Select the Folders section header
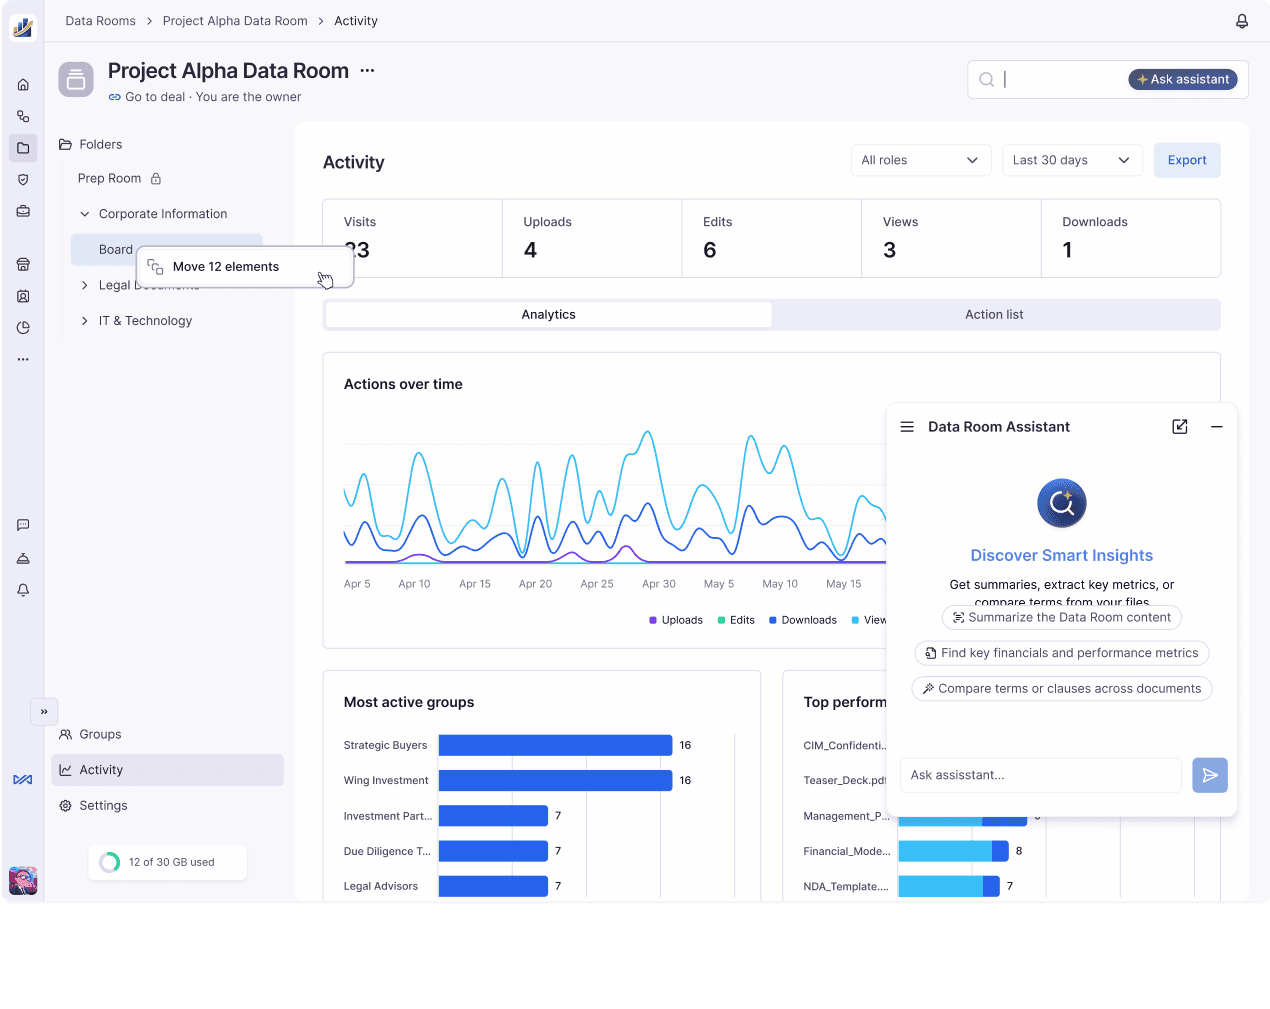This screenshot has width=1270, height=1009. pyautogui.click(x=91, y=145)
